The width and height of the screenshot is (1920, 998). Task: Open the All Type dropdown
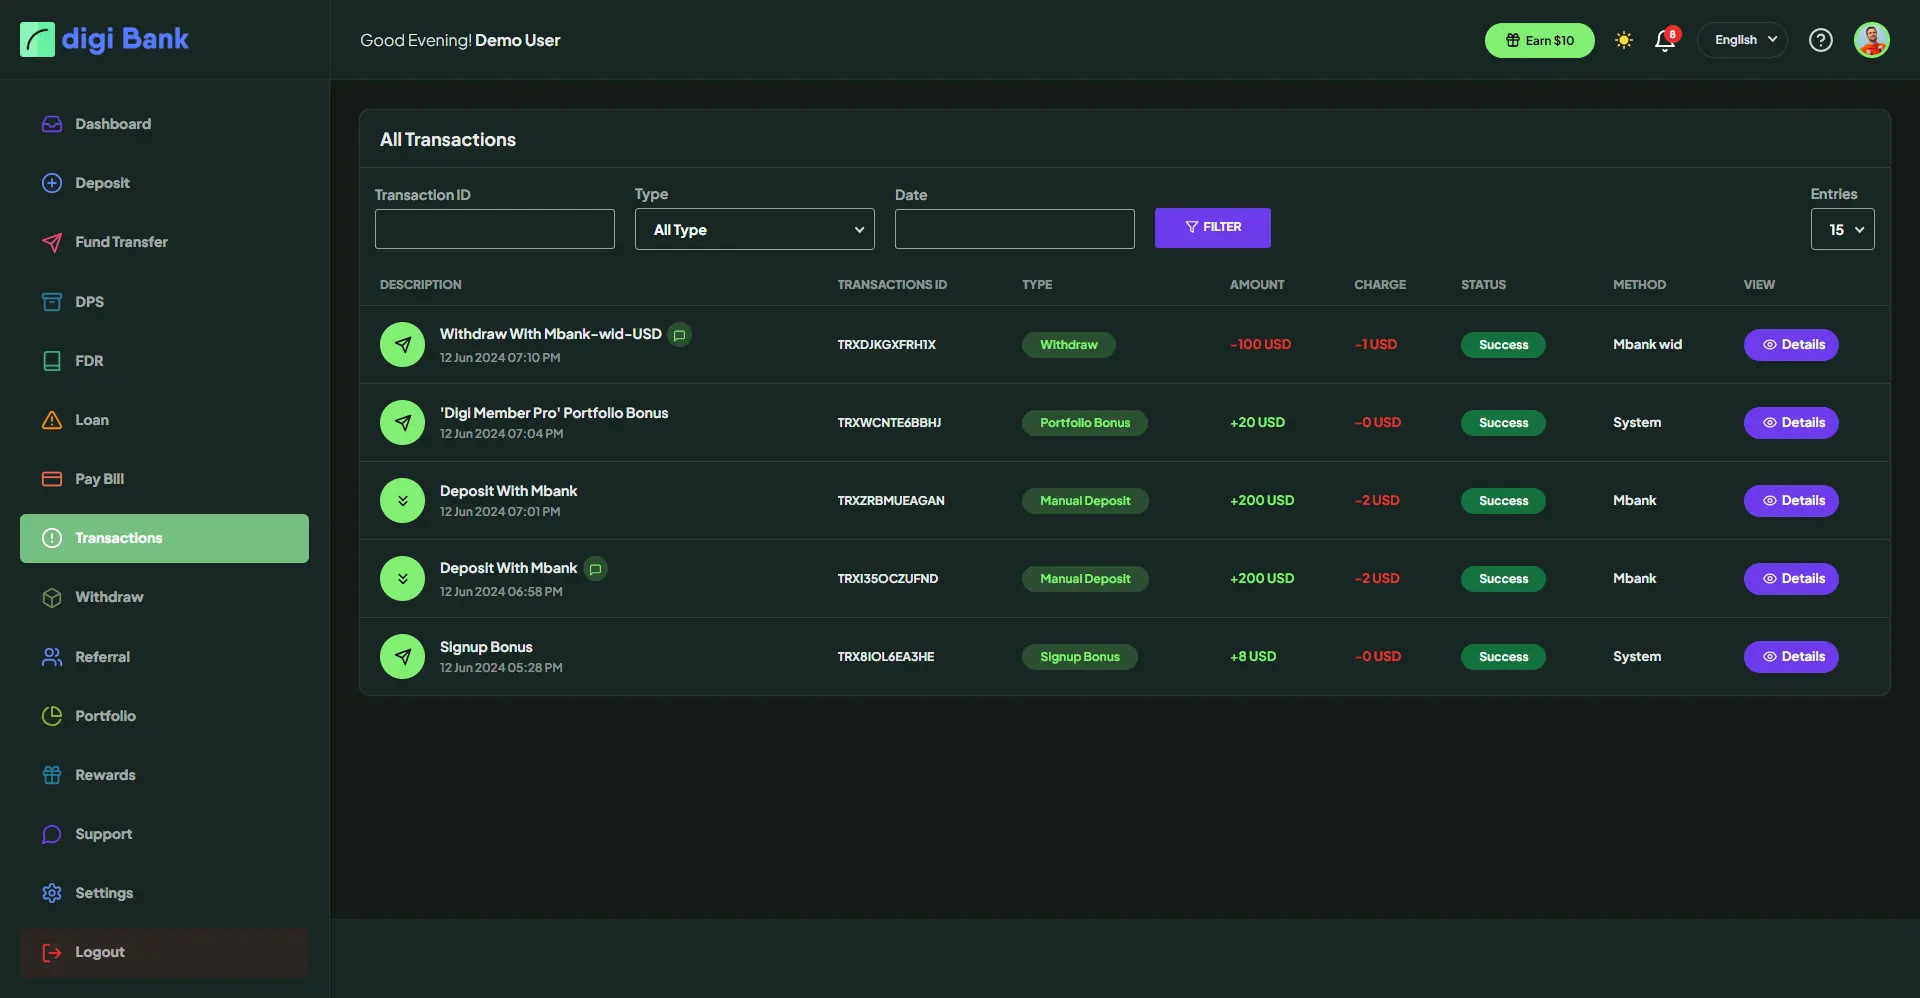755,229
